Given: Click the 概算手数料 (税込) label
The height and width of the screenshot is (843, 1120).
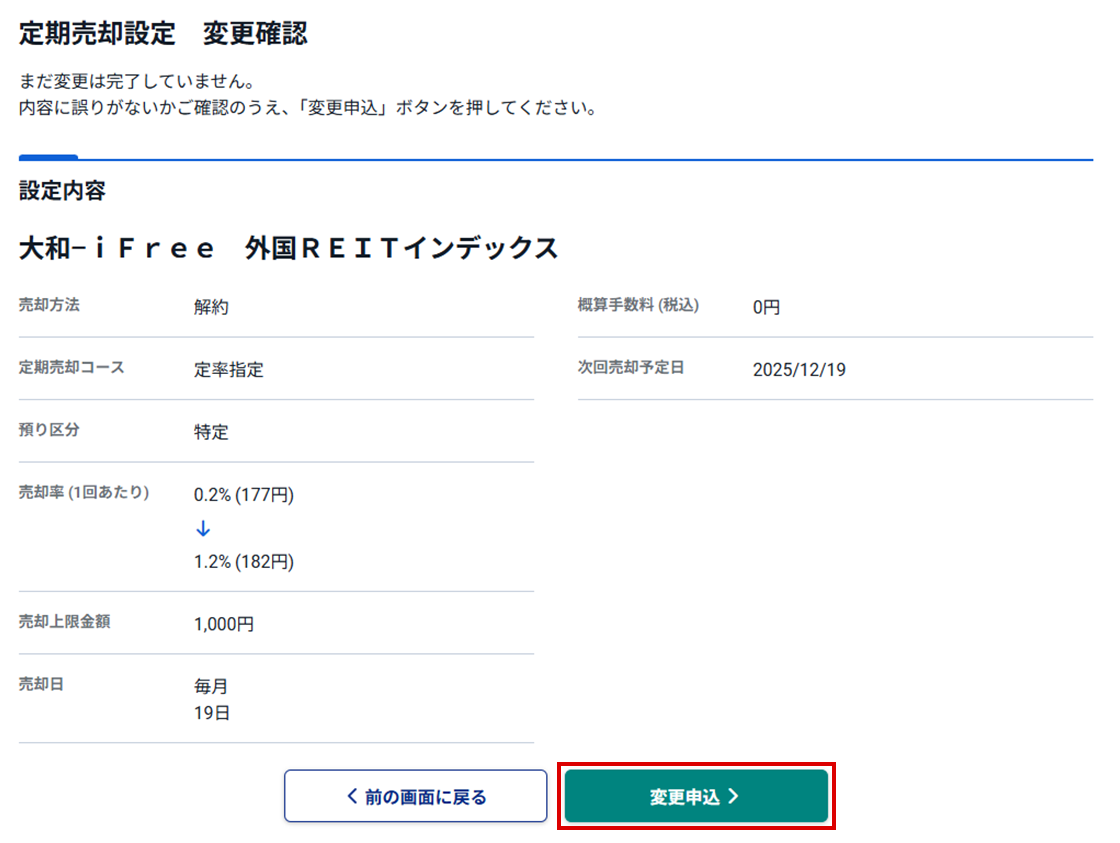Looking at the screenshot, I should 638,305.
